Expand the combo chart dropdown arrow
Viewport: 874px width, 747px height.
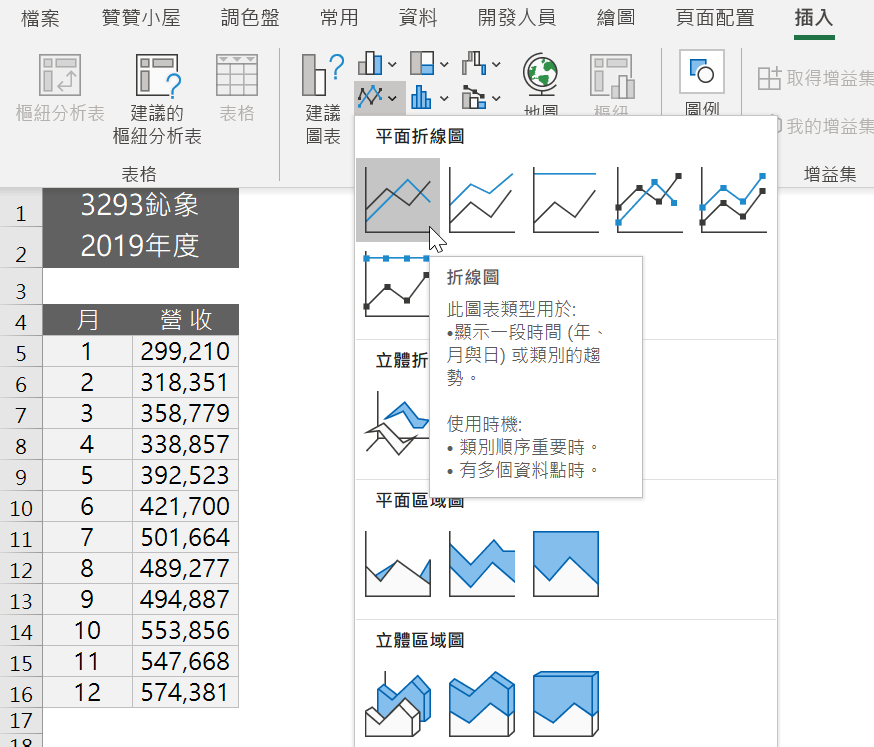pyautogui.click(x=496, y=98)
